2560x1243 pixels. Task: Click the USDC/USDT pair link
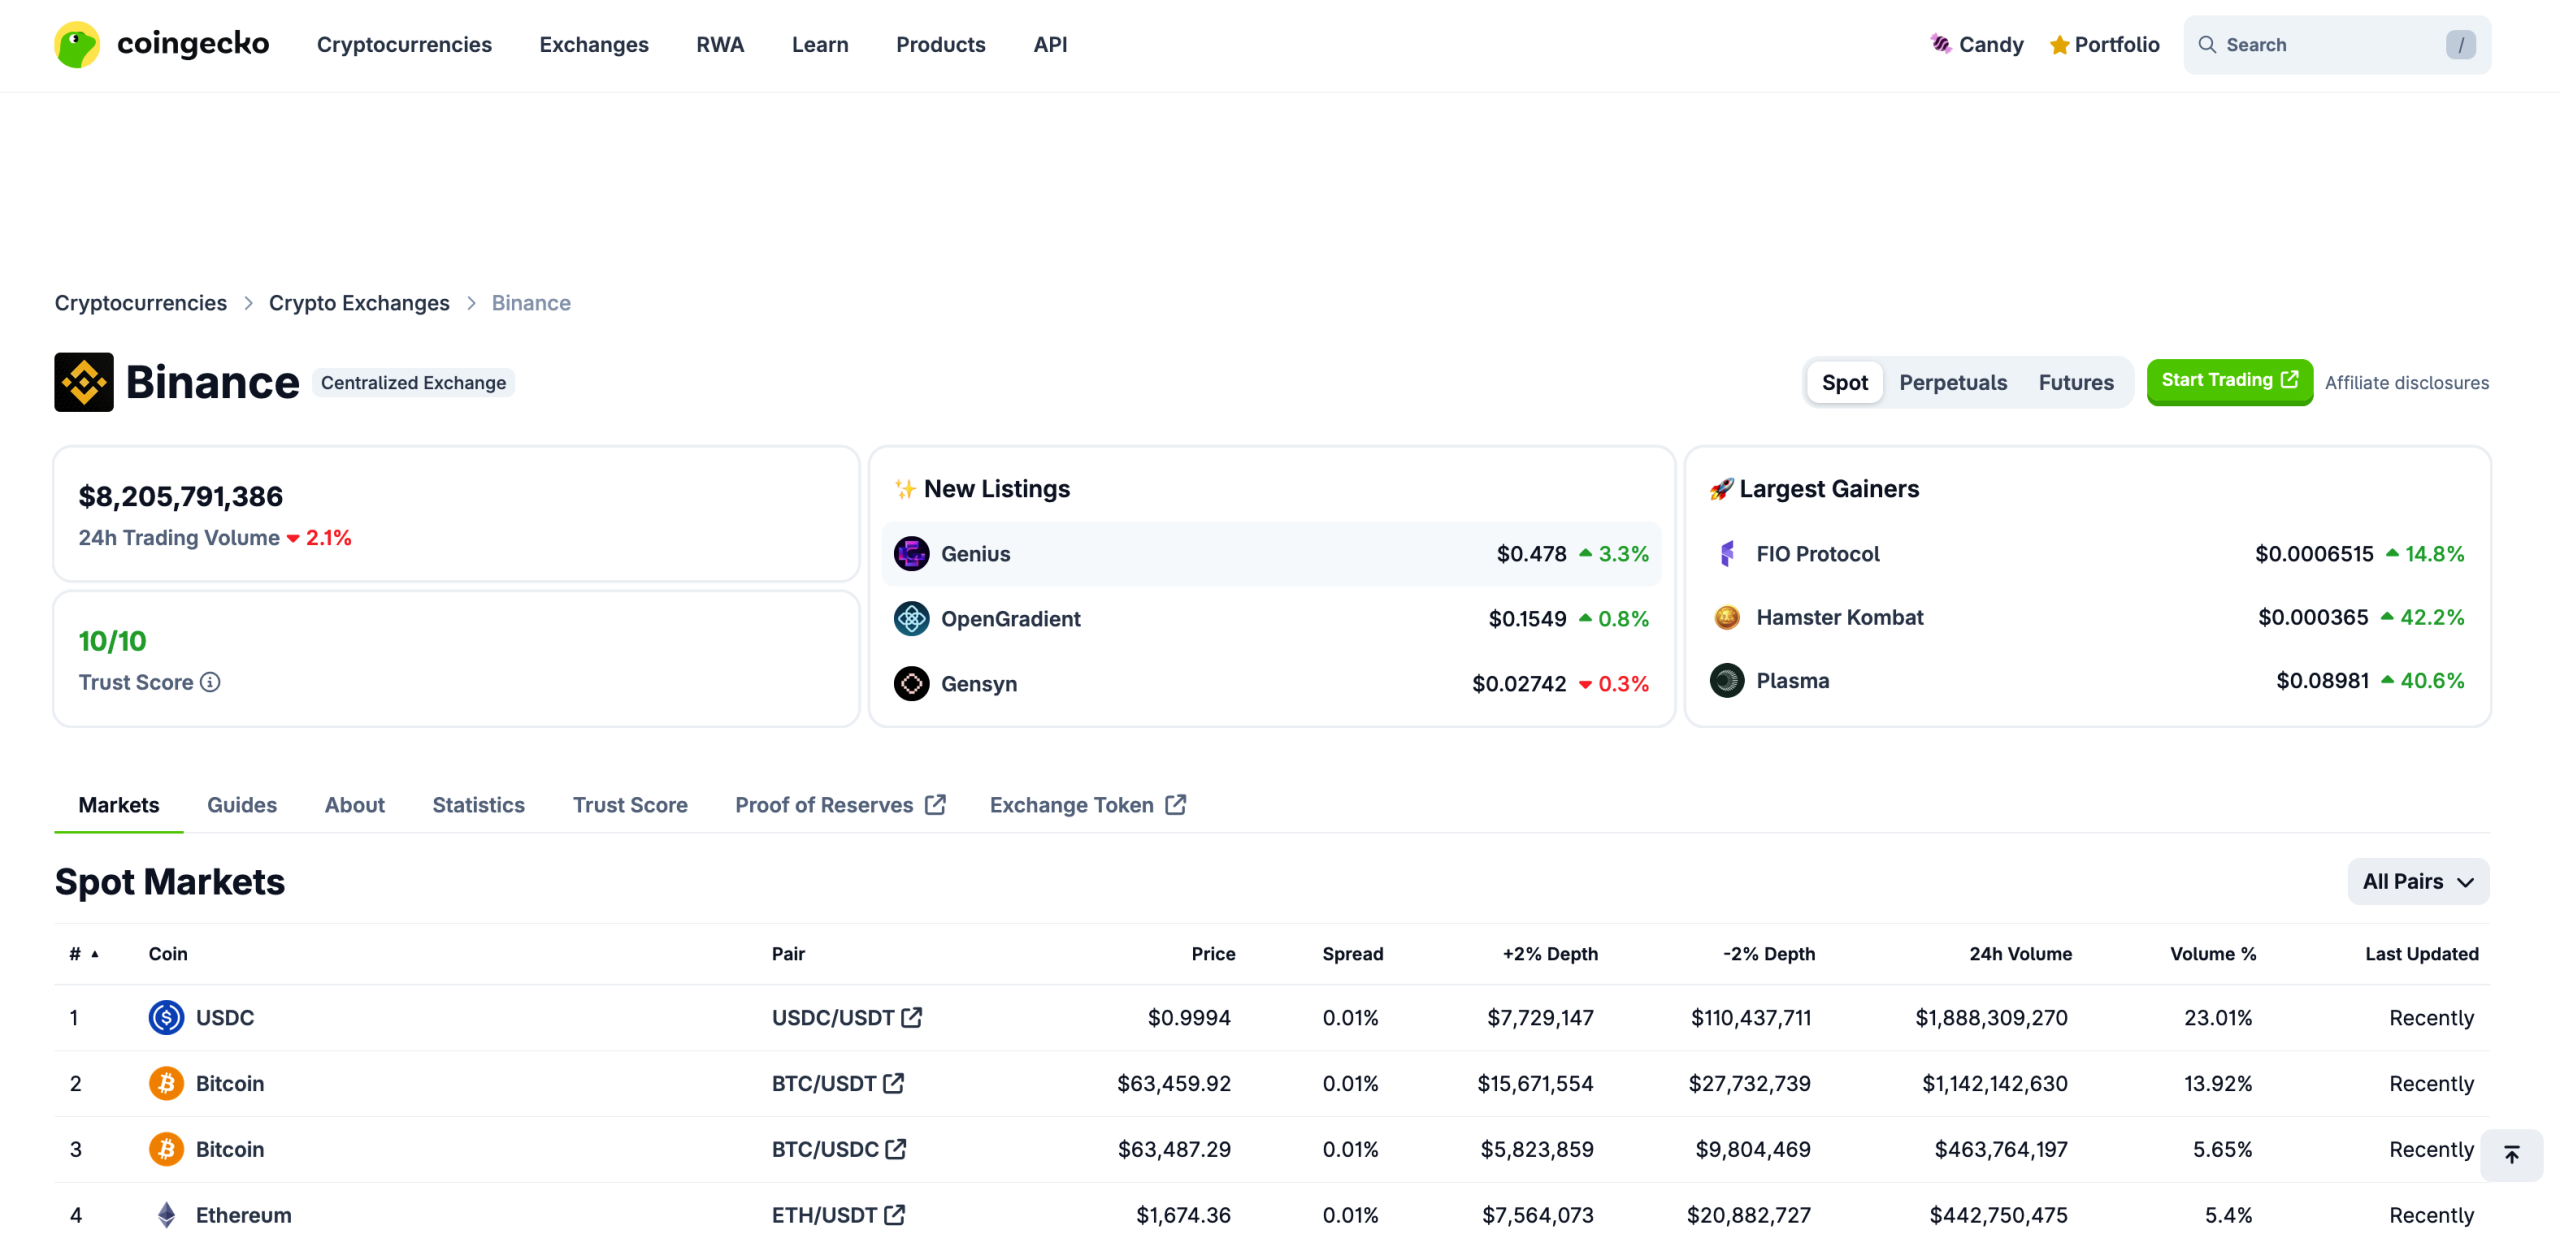(847, 1018)
